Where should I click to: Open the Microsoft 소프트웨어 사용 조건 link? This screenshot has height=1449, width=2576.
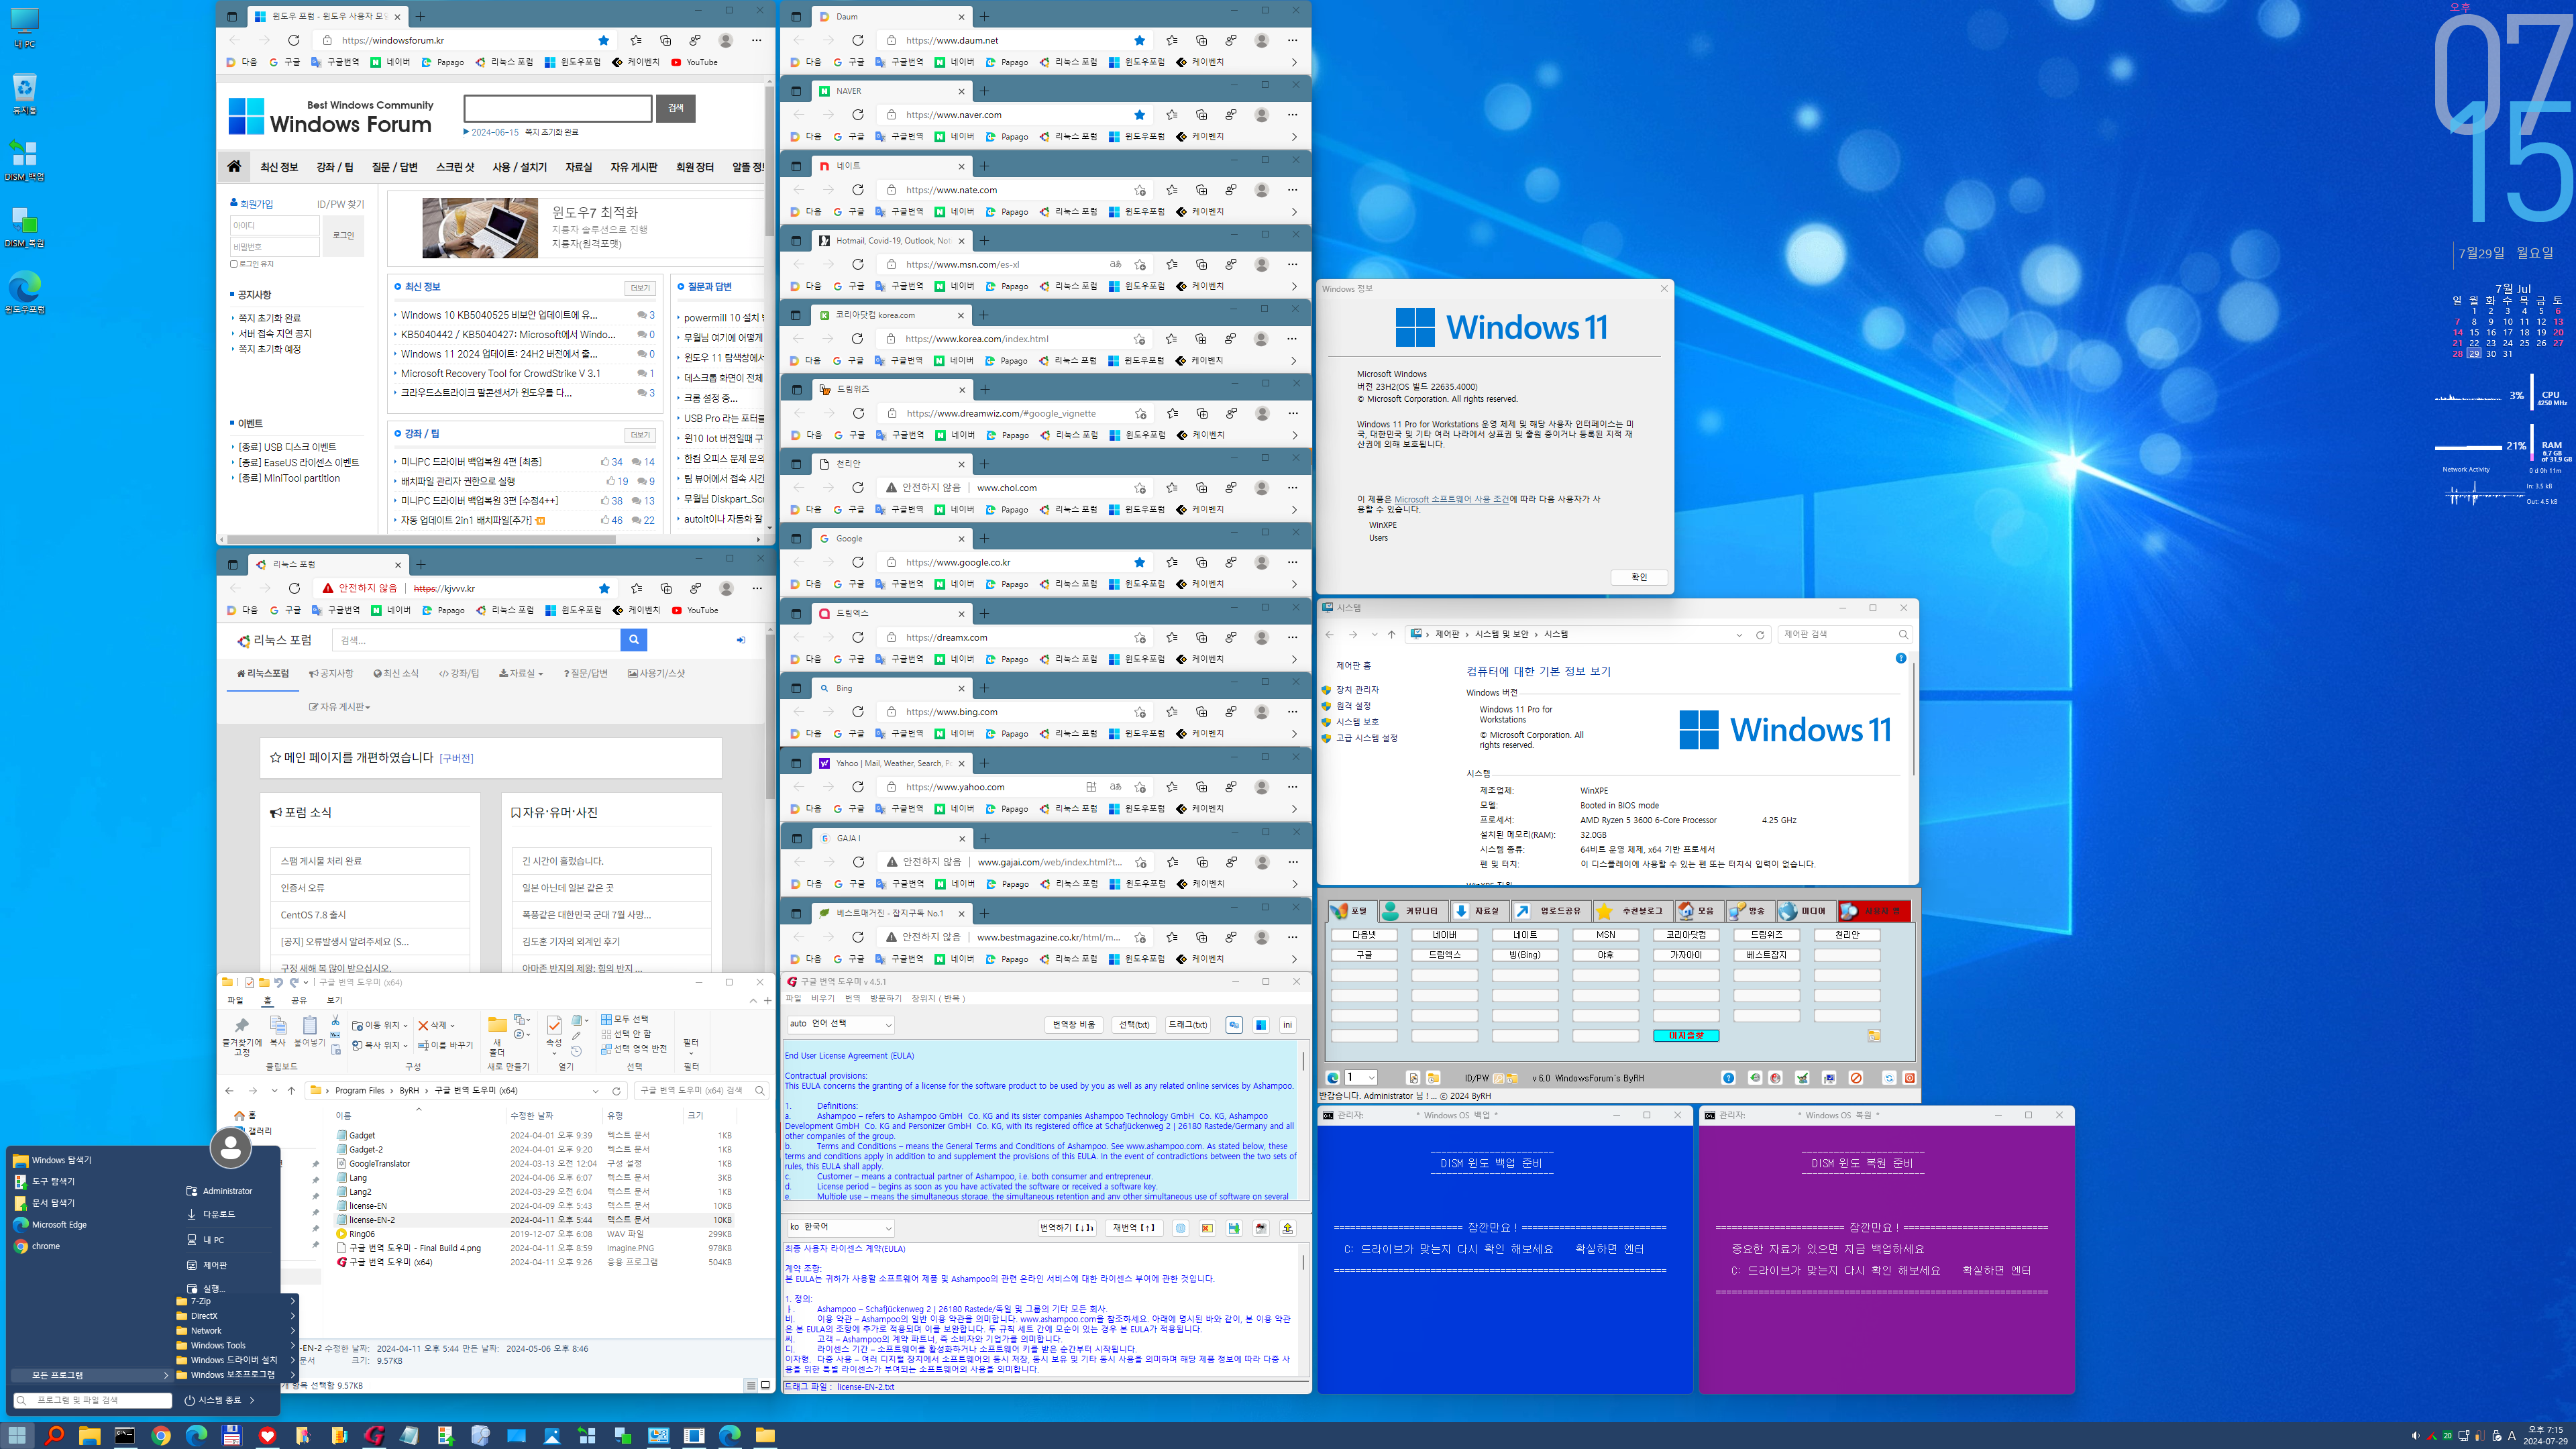click(x=1452, y=499)
